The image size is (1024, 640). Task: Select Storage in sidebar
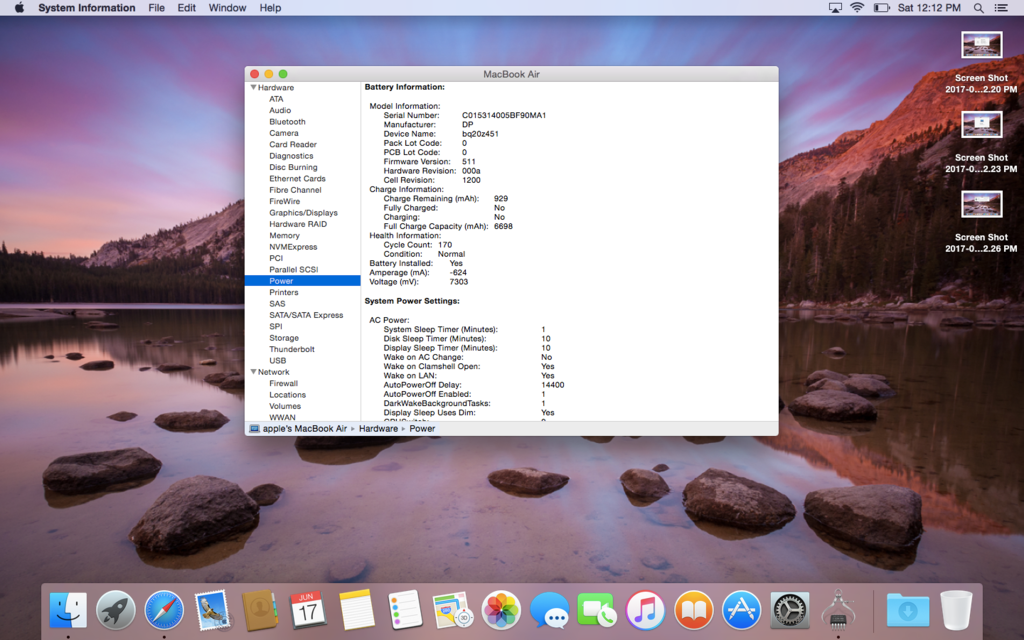point(284,338)
